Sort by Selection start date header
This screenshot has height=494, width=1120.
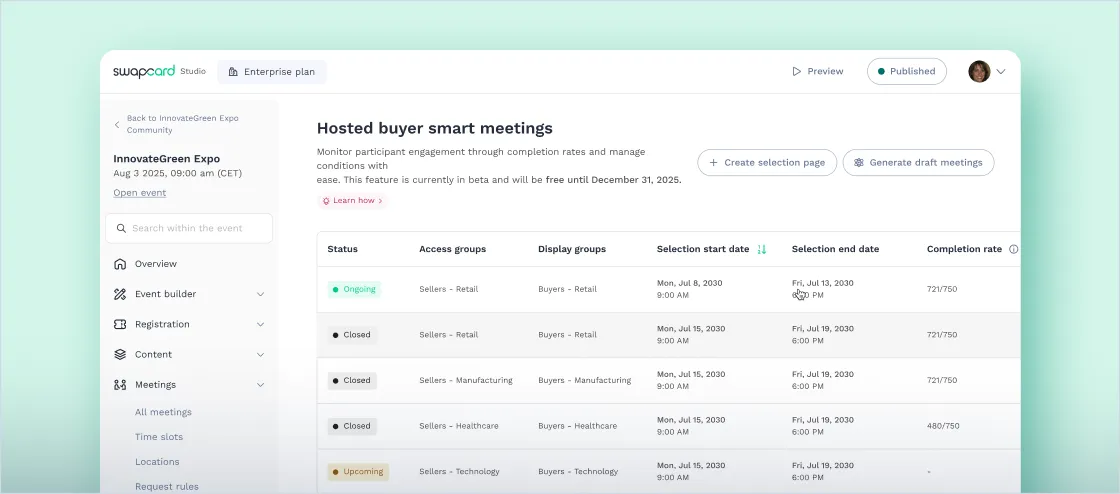703,249
